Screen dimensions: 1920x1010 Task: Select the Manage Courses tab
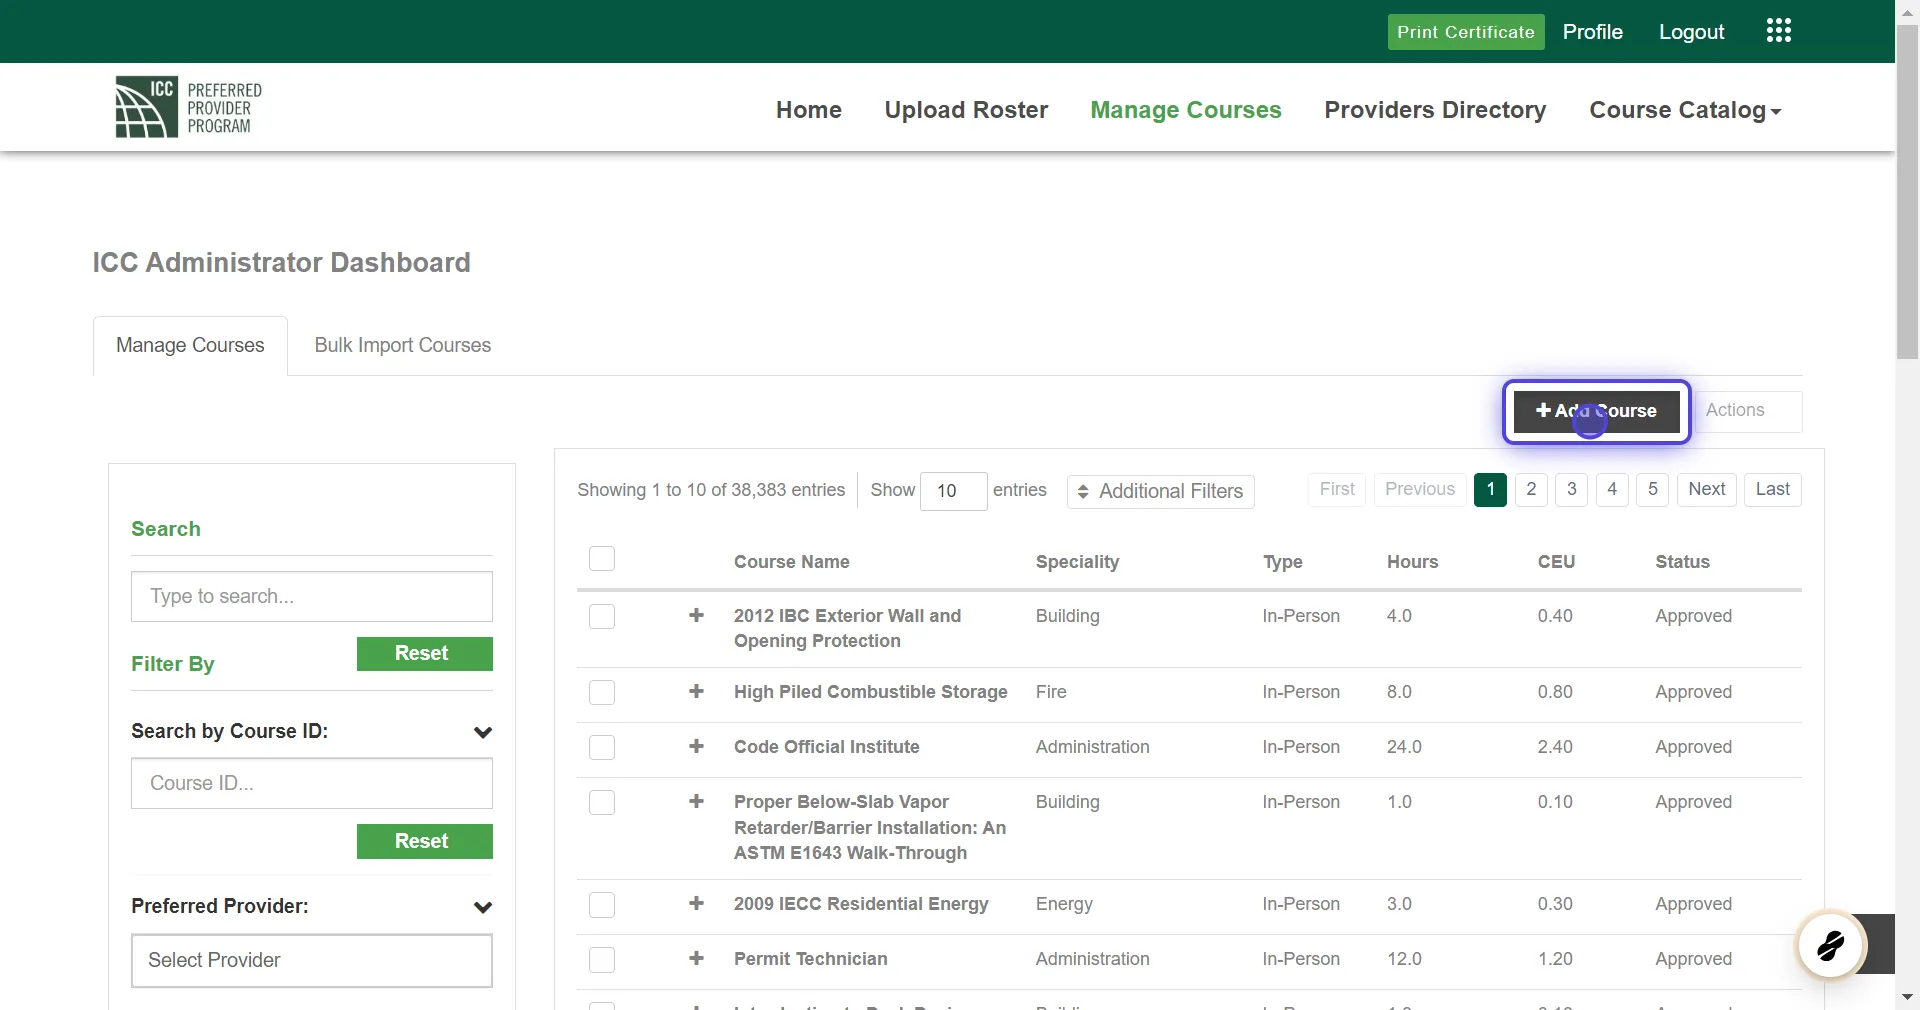pos(190,345)
